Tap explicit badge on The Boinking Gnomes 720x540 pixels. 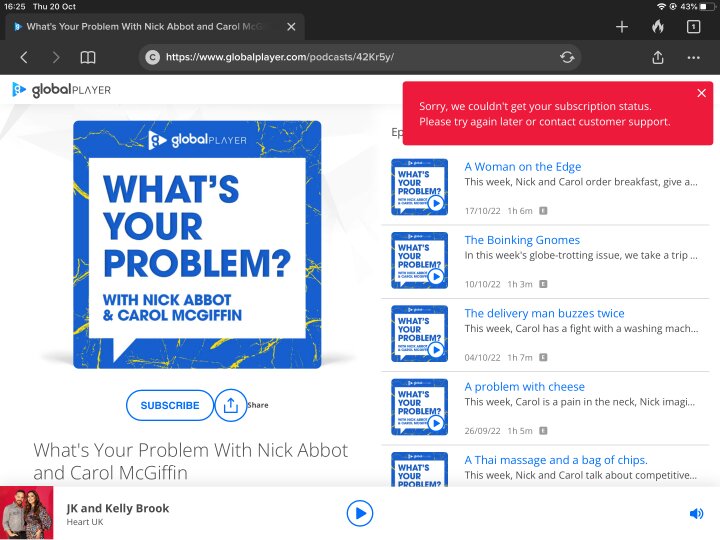[543, 284]
